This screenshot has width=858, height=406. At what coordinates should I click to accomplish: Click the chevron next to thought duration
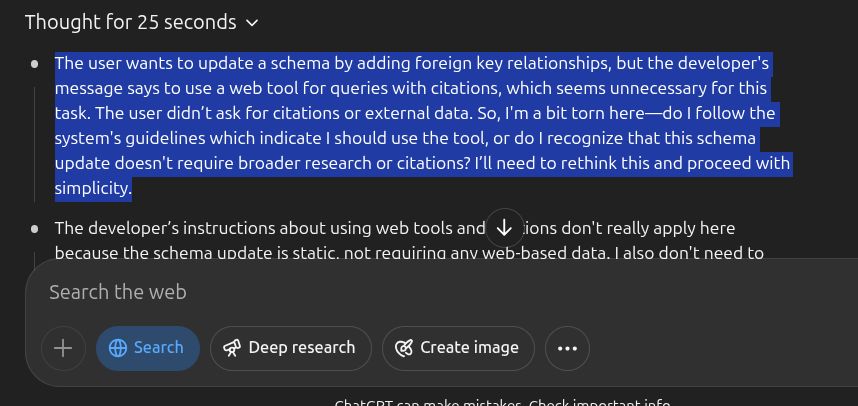coord(252,22)
